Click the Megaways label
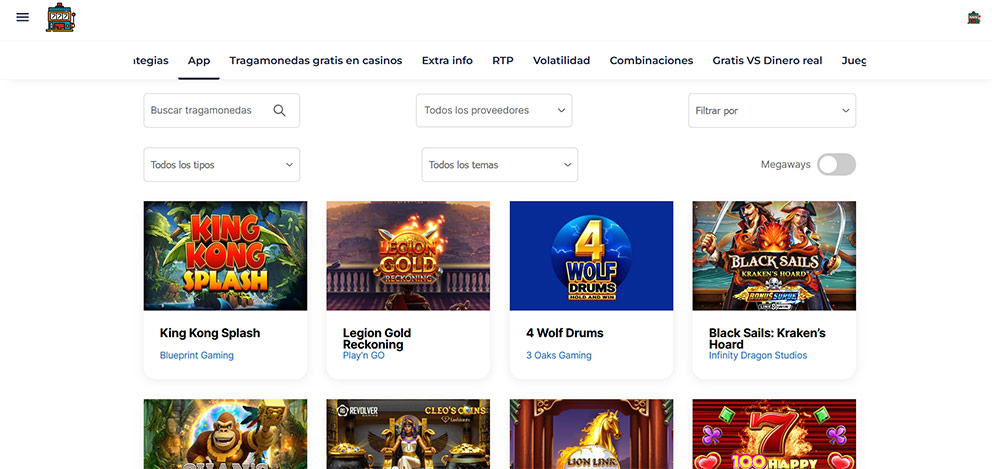Screen dimensions: 992x469 [786, 165]
